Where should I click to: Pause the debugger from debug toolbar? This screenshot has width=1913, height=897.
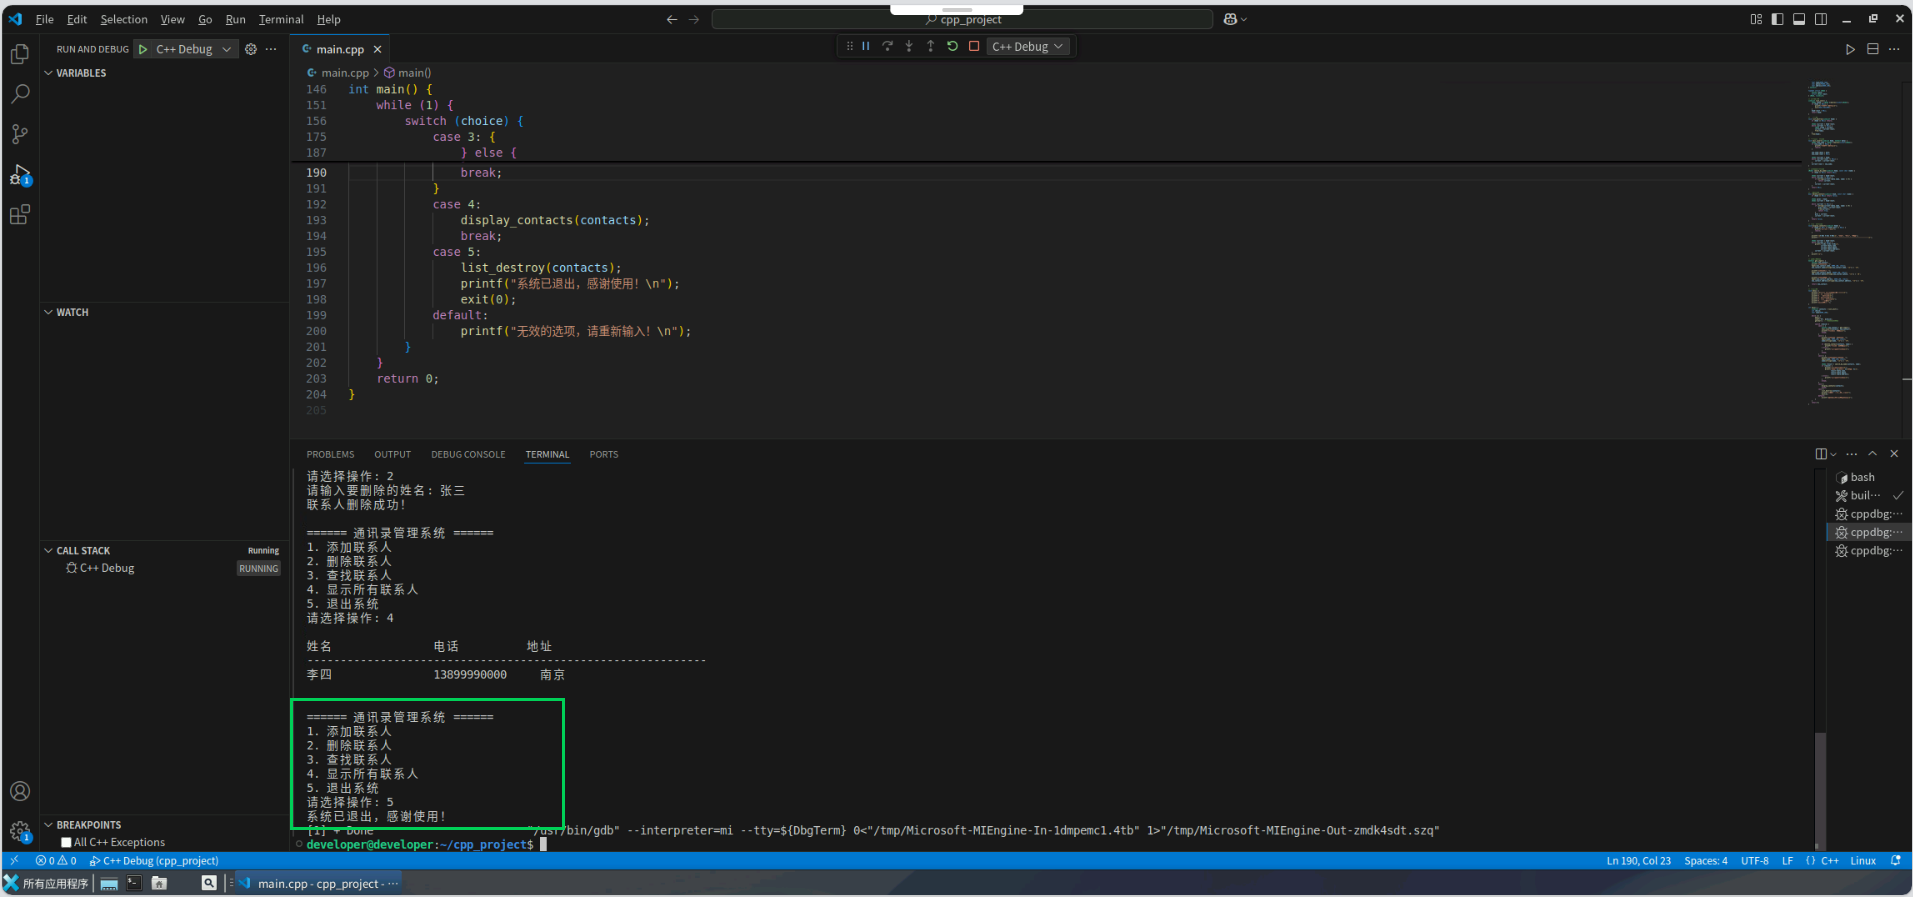(866, 46)
